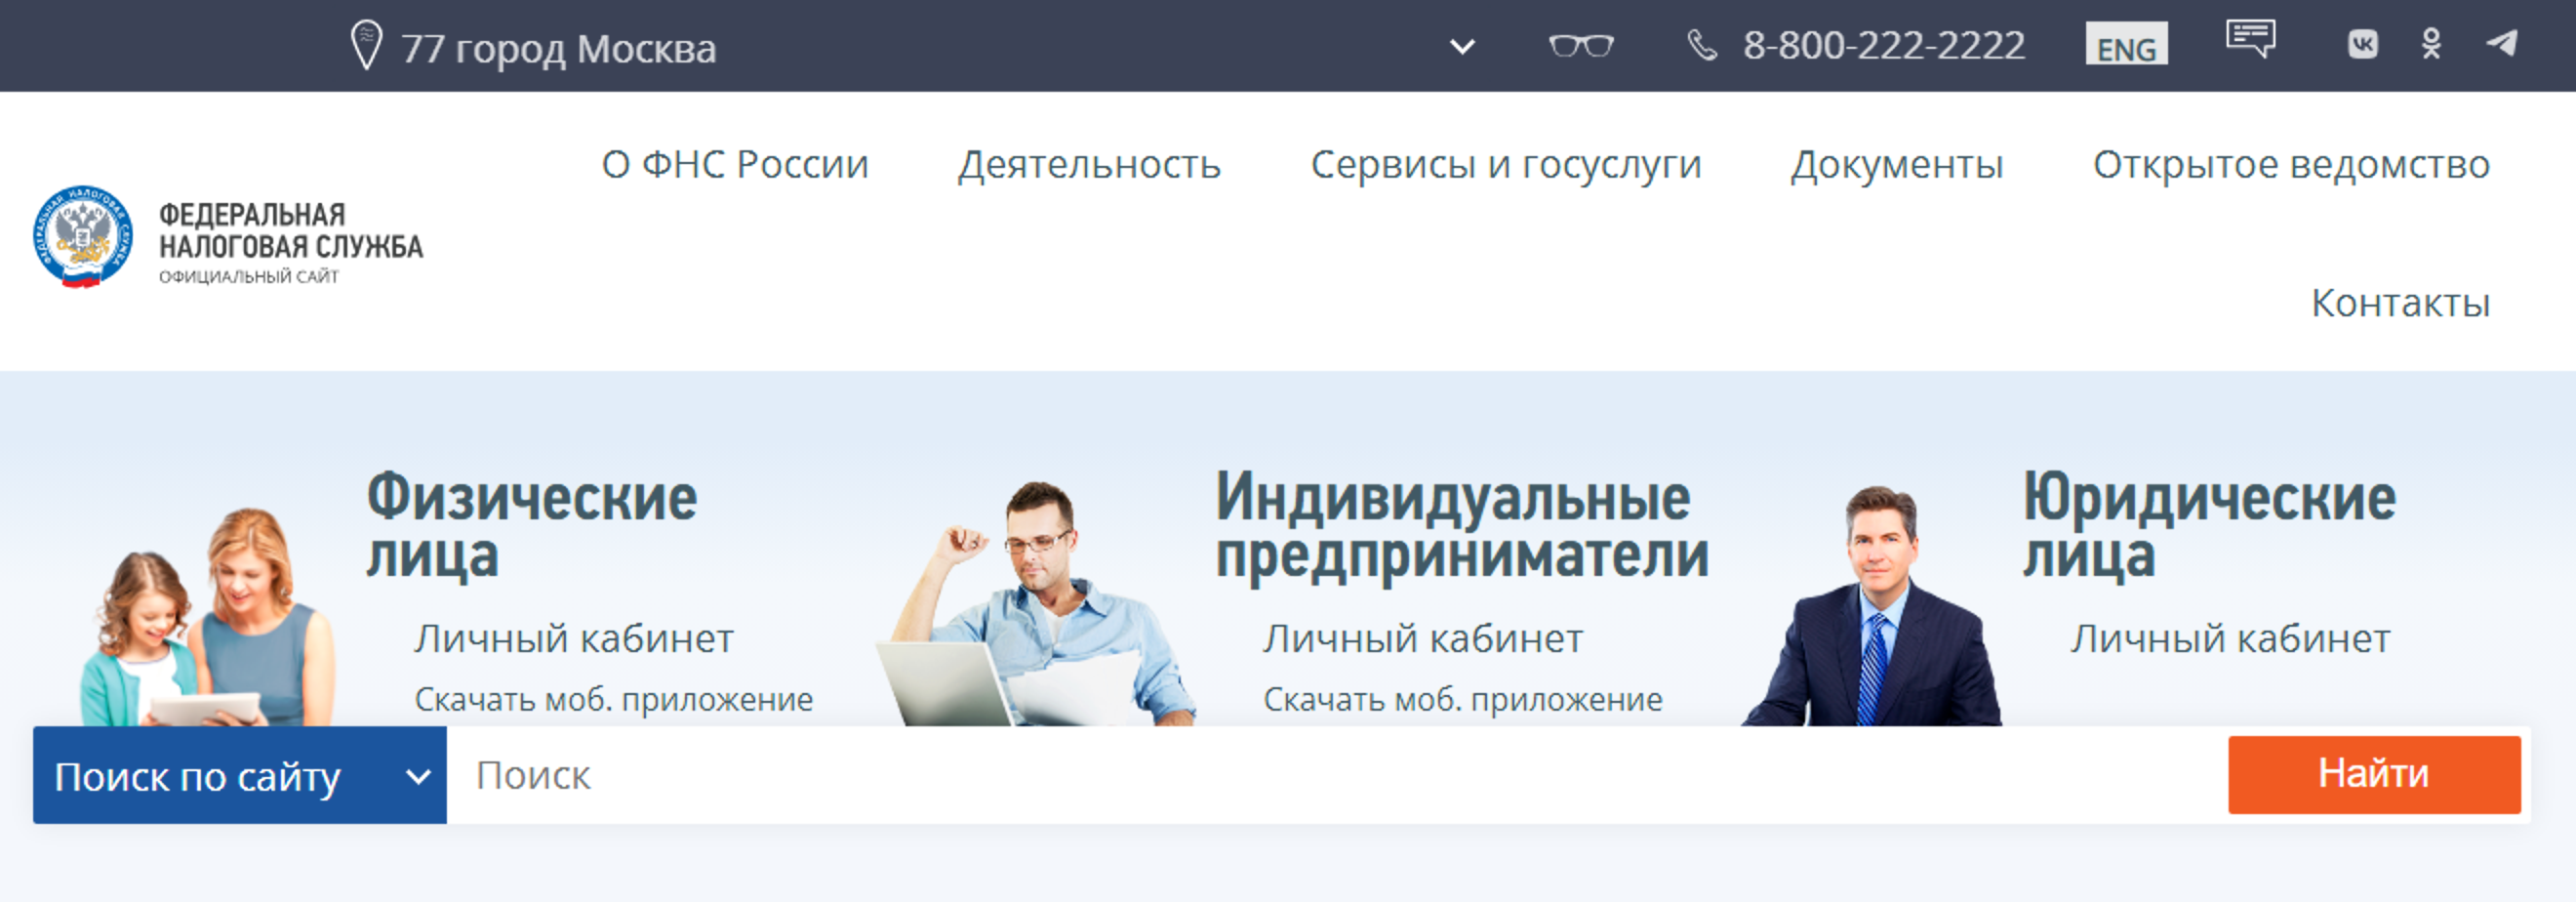The image size is (2576, 902).
Task: Enable visually impaired version glasses icon
Action: [1581, 46]
